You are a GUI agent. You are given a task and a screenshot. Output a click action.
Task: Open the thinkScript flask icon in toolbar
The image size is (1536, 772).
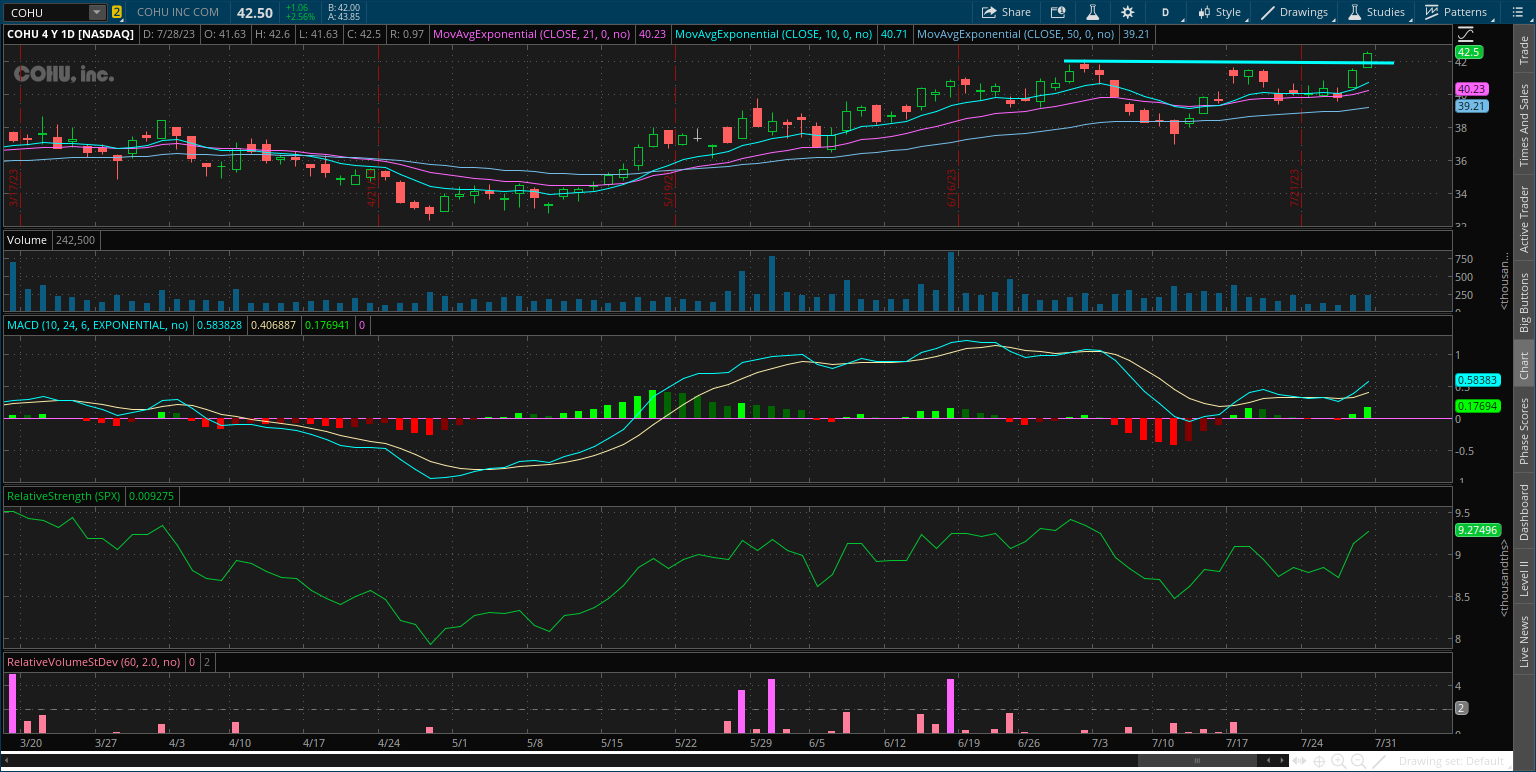pos(1093,12)
